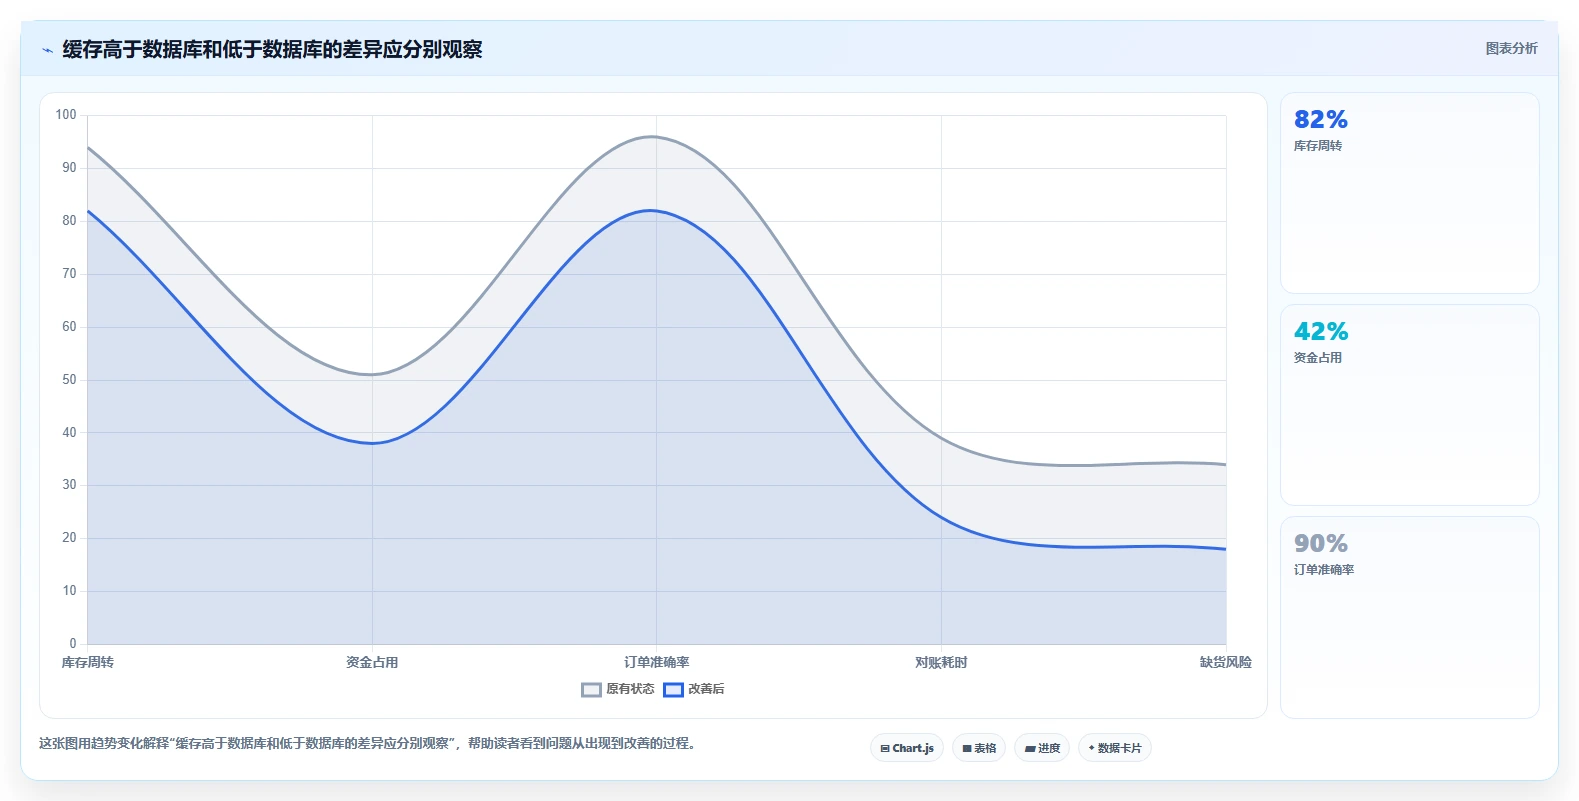Image resolution: width=1579 pixels, height=801 pixels.
Task: Click the blue 改善后 legend swatch
Action: 673,689
